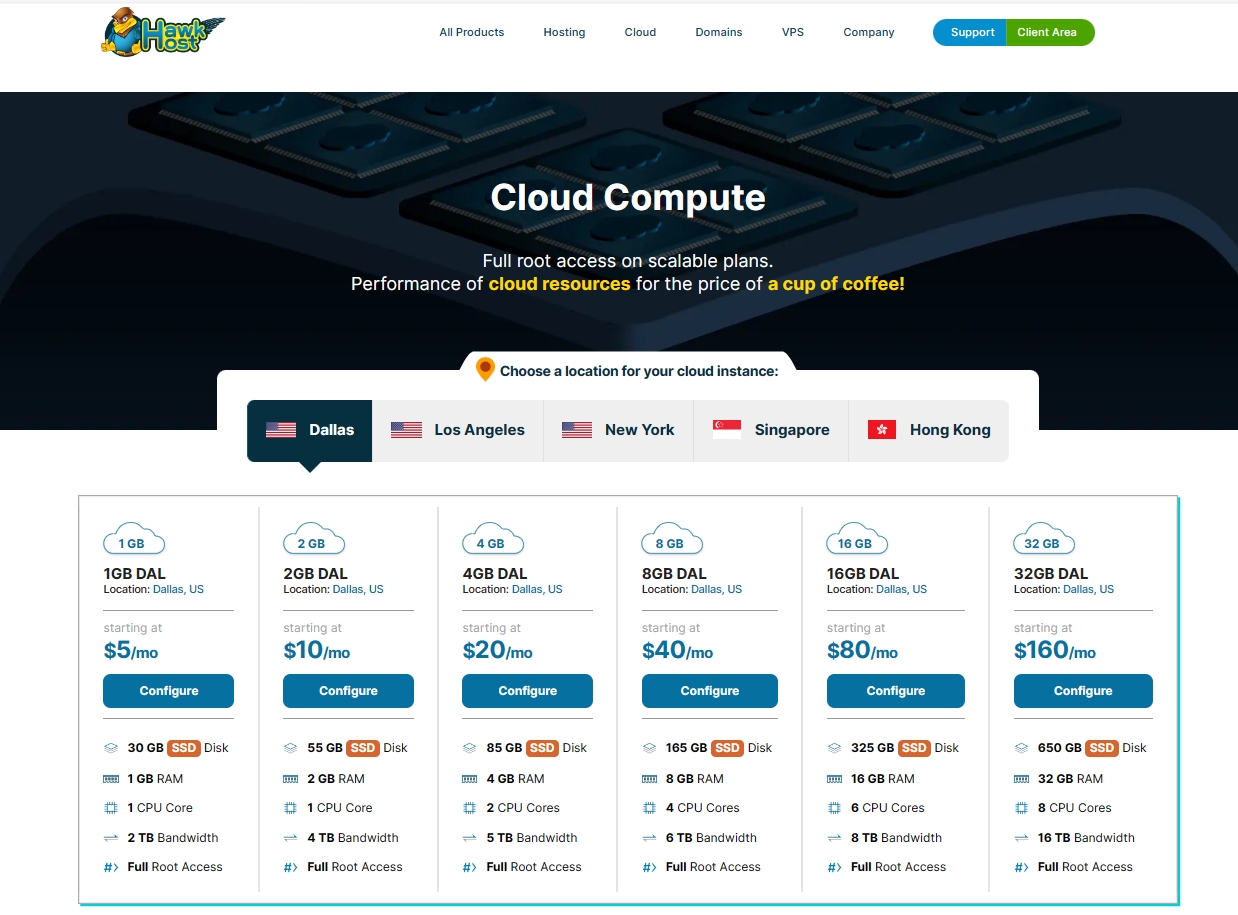Click the disk icon beside 325 GB SSD
Image resolution: width=1238 pixels, height=915 pixels.
pyautogui.click(x=834, y=748)
